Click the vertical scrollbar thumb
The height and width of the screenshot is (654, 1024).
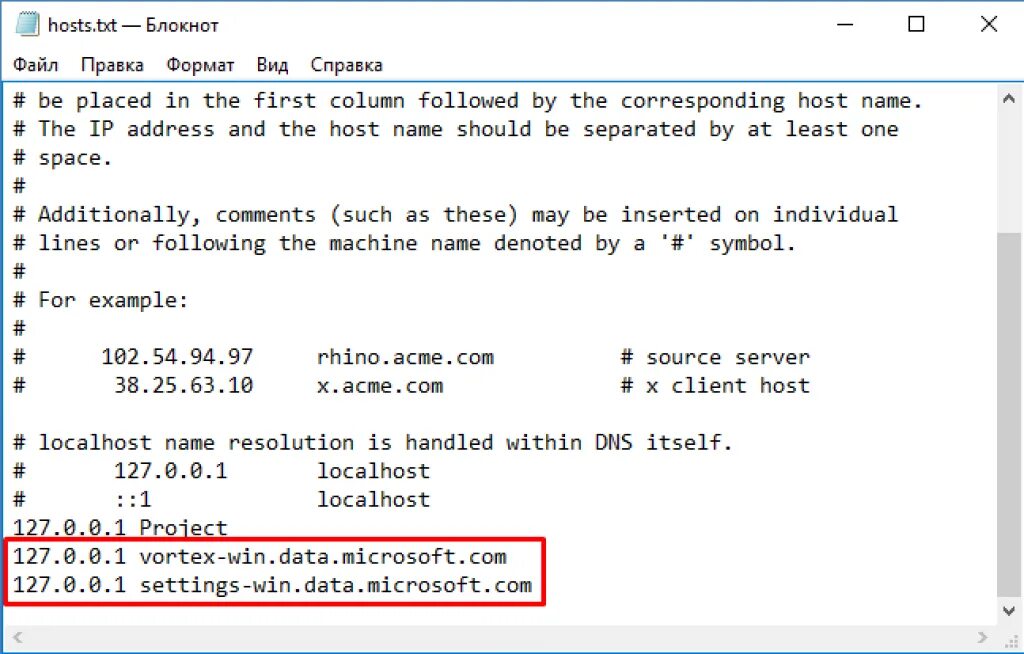point(1010,414)
